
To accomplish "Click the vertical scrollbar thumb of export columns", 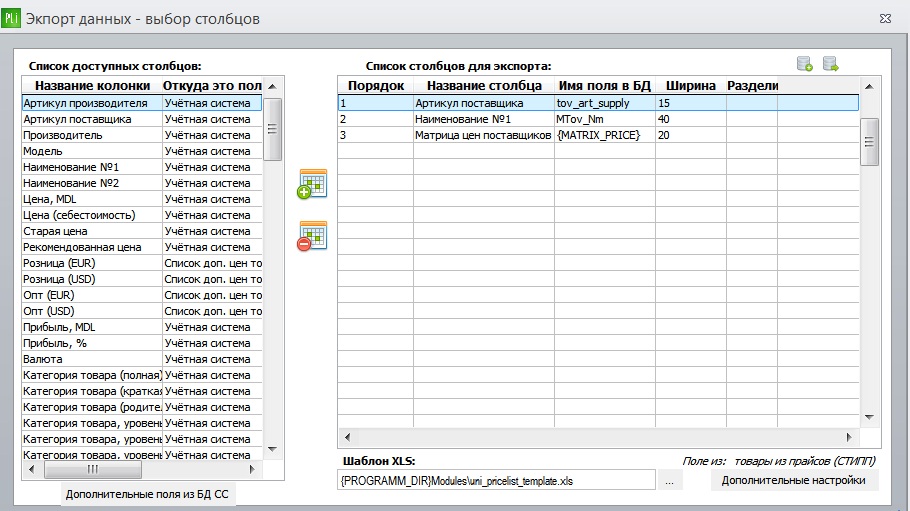I will (x=869, y=142).
